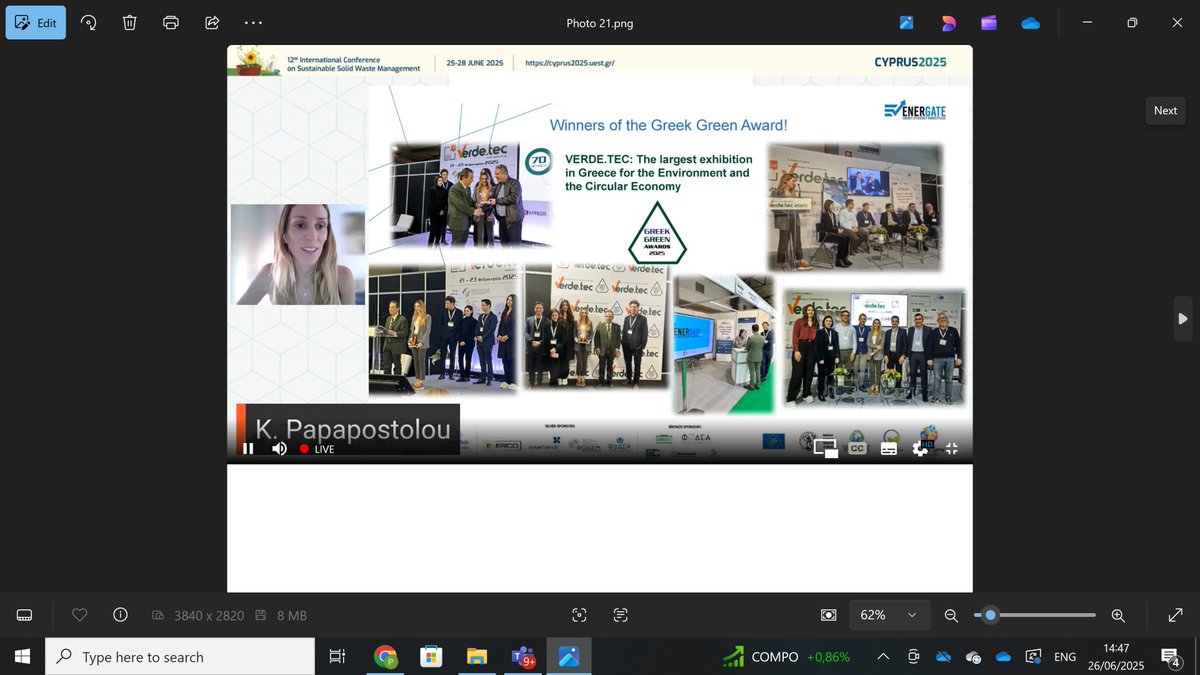Click the speaker volume icon in the photo

pyautogui.click(x=279, y=449)
